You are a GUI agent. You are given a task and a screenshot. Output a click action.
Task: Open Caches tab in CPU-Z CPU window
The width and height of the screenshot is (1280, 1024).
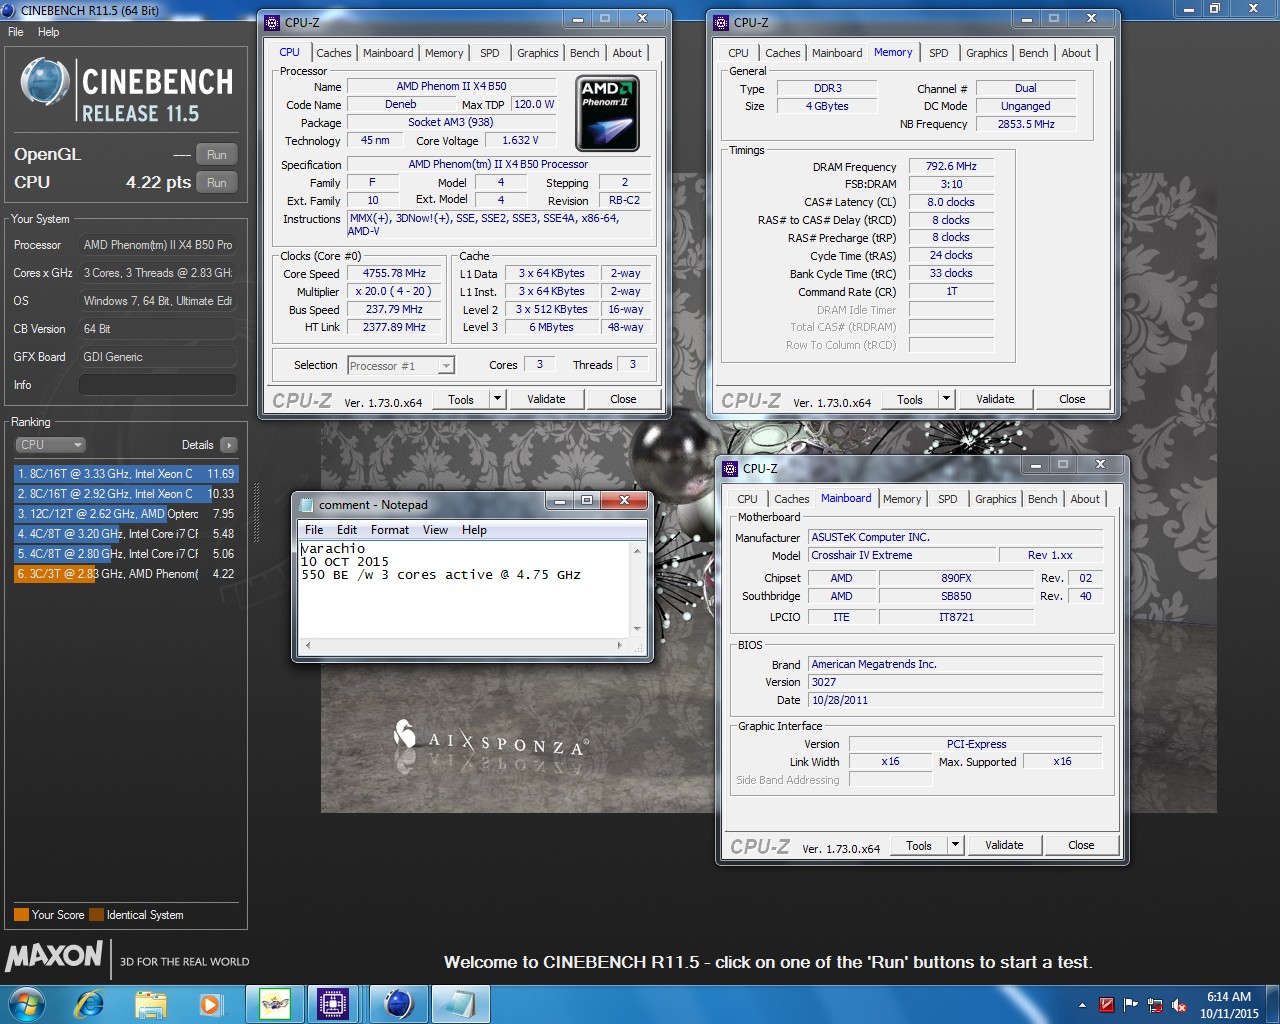[x=334, y=53]
